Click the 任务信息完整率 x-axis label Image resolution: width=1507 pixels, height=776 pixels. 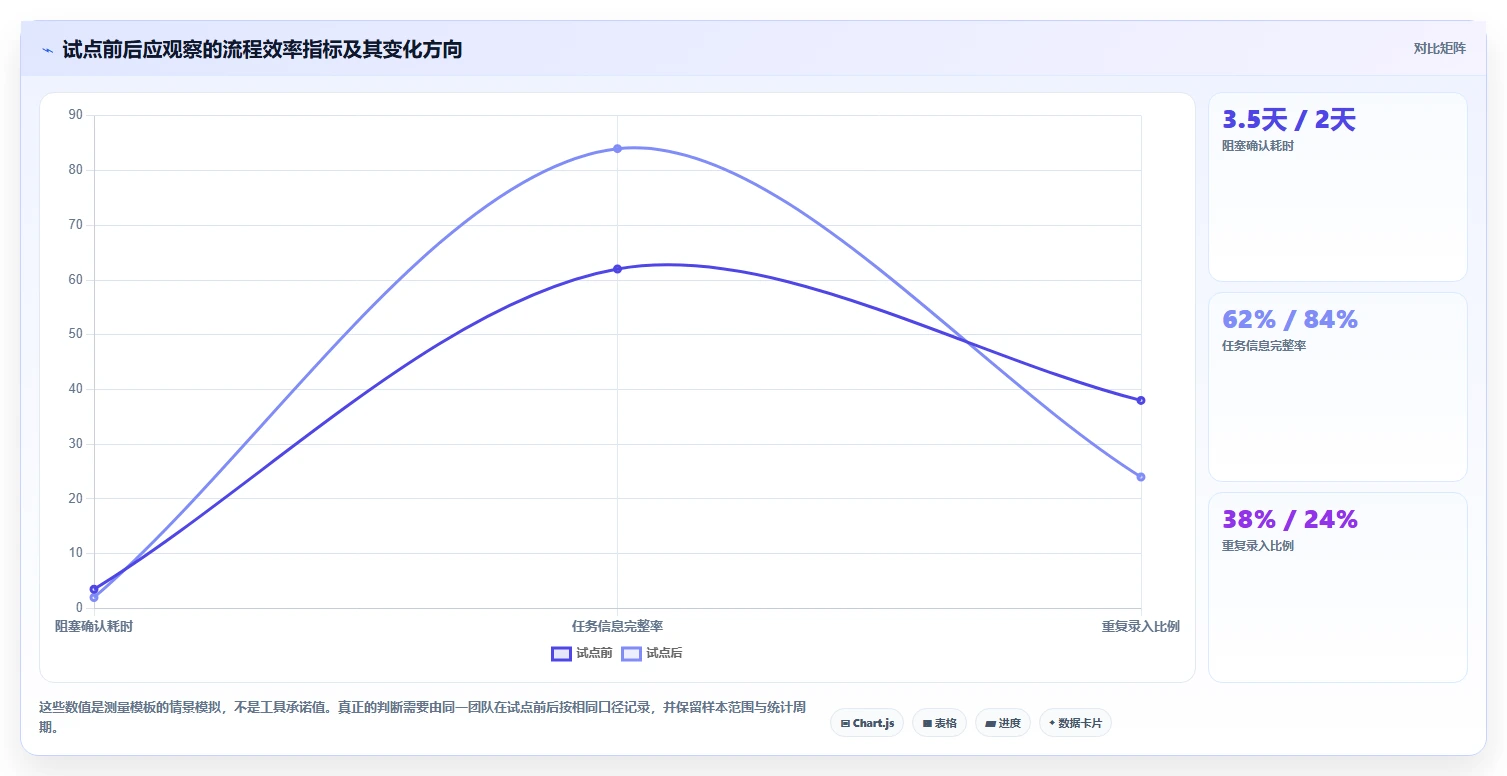click(x=617, y=627)
